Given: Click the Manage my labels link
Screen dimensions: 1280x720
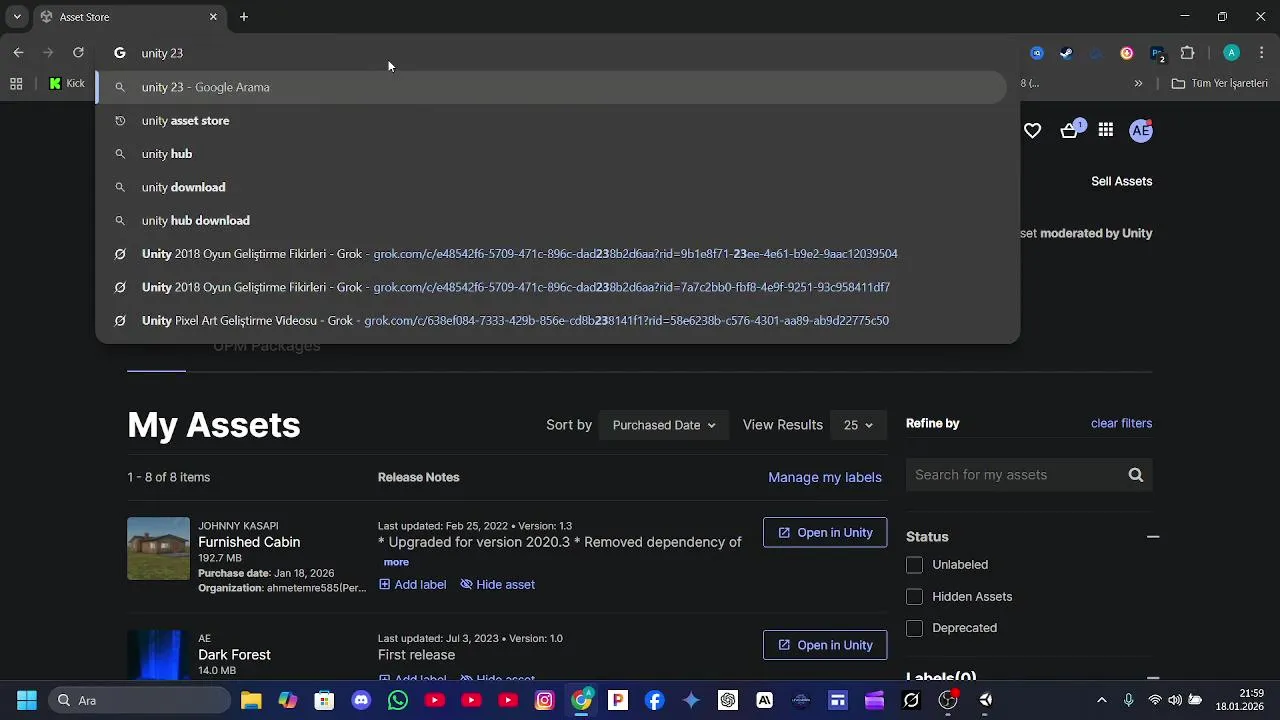Looking at the screenshot, I should 825,477.
